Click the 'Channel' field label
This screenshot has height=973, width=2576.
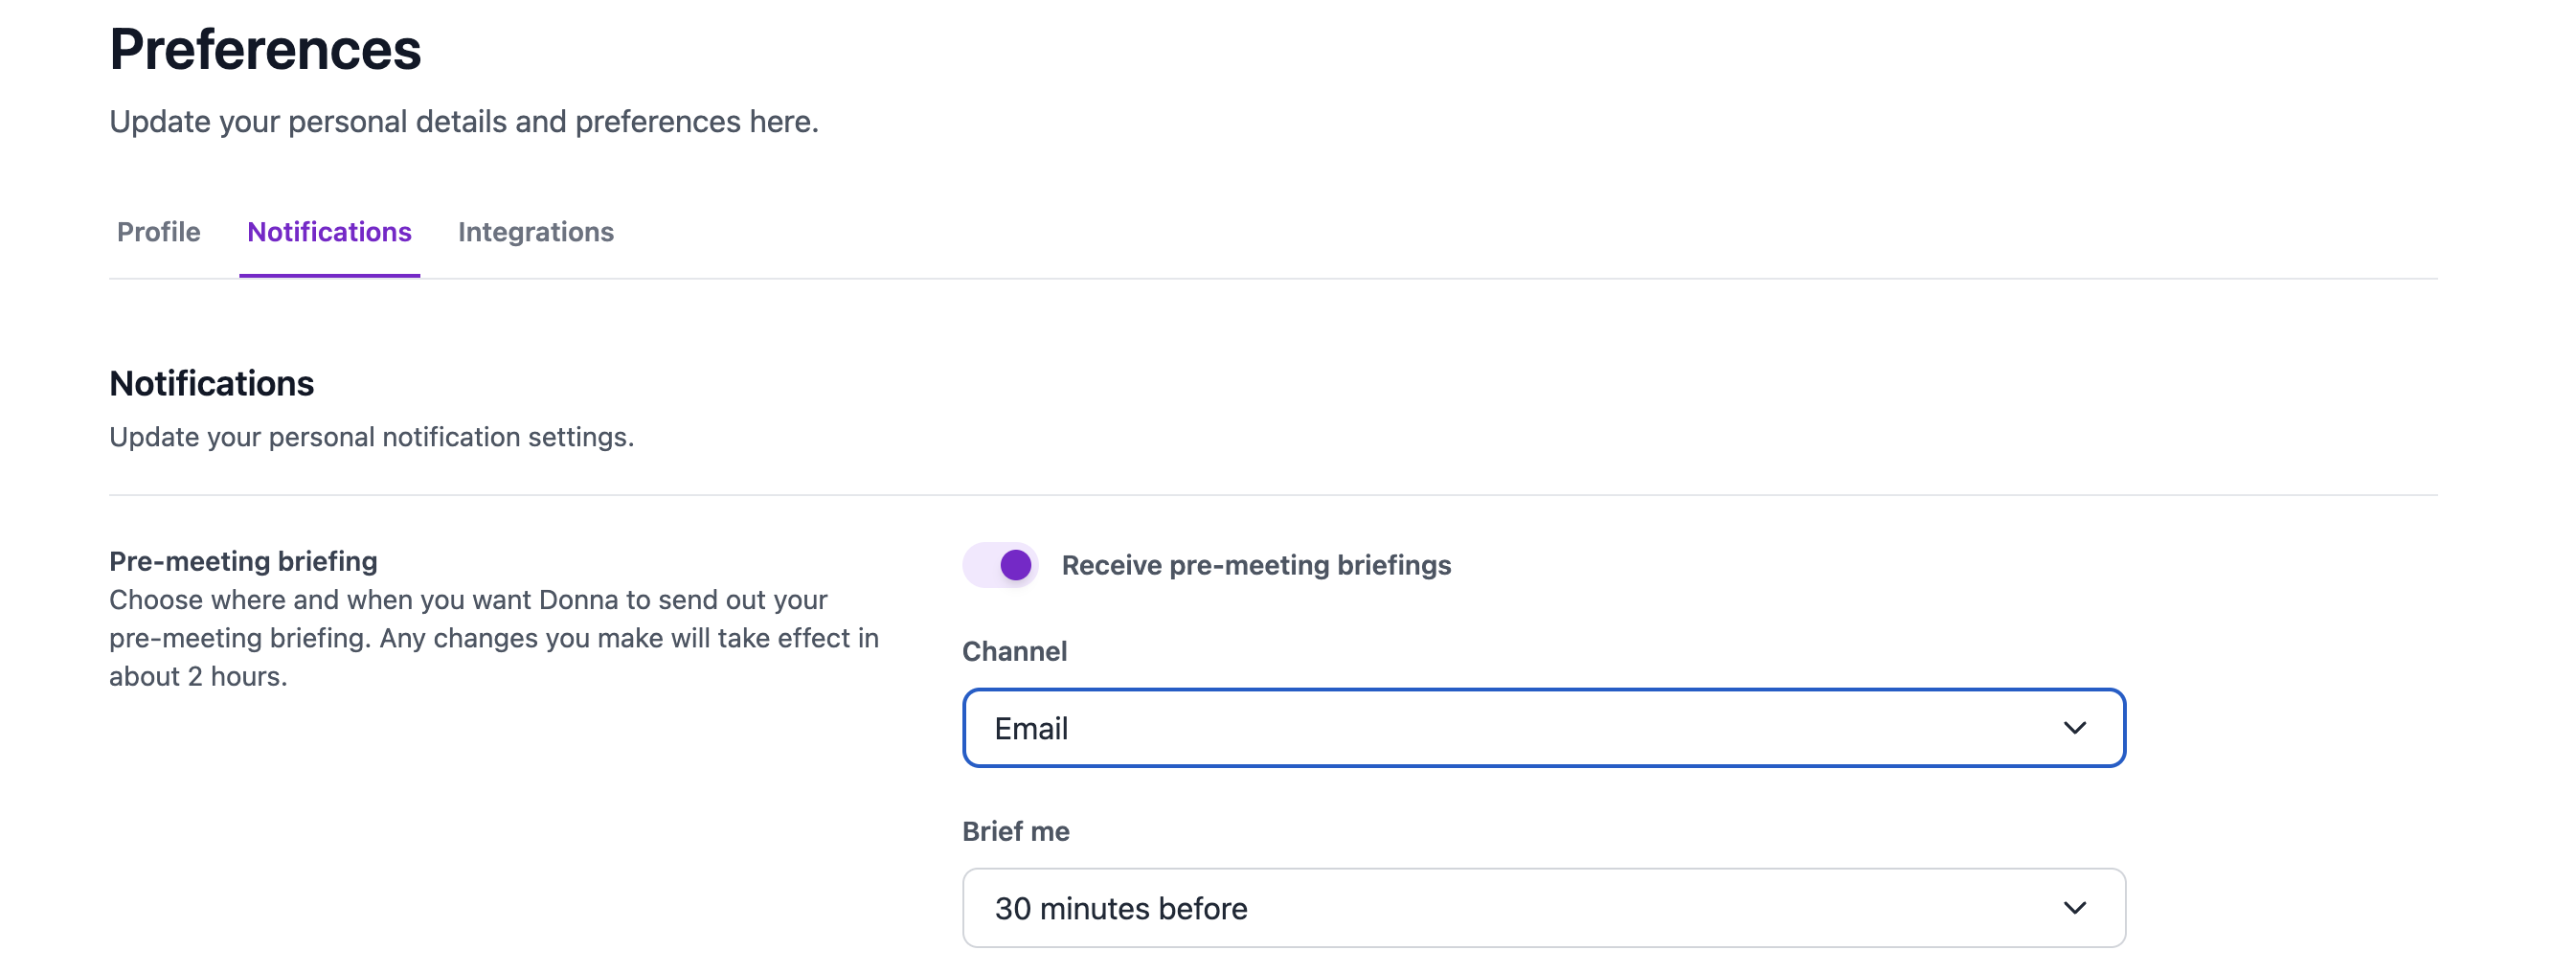click(x=1014, y=651)
